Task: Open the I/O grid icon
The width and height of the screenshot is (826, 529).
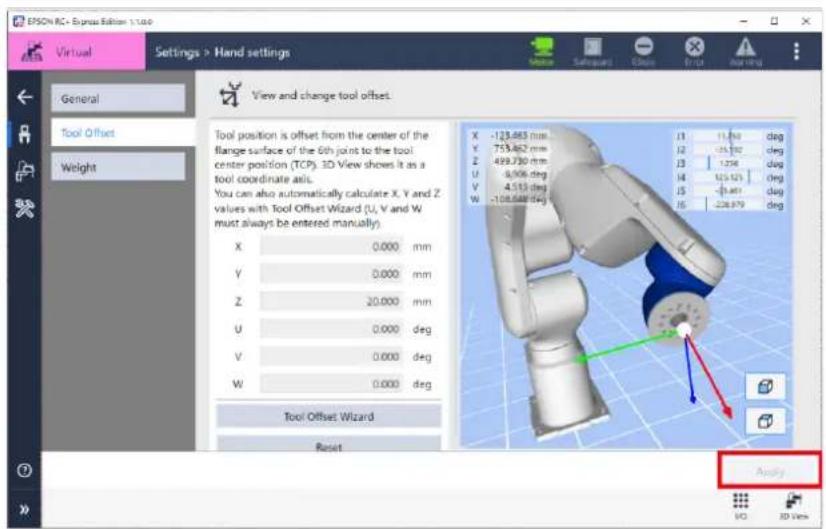Action: point(741,506)
